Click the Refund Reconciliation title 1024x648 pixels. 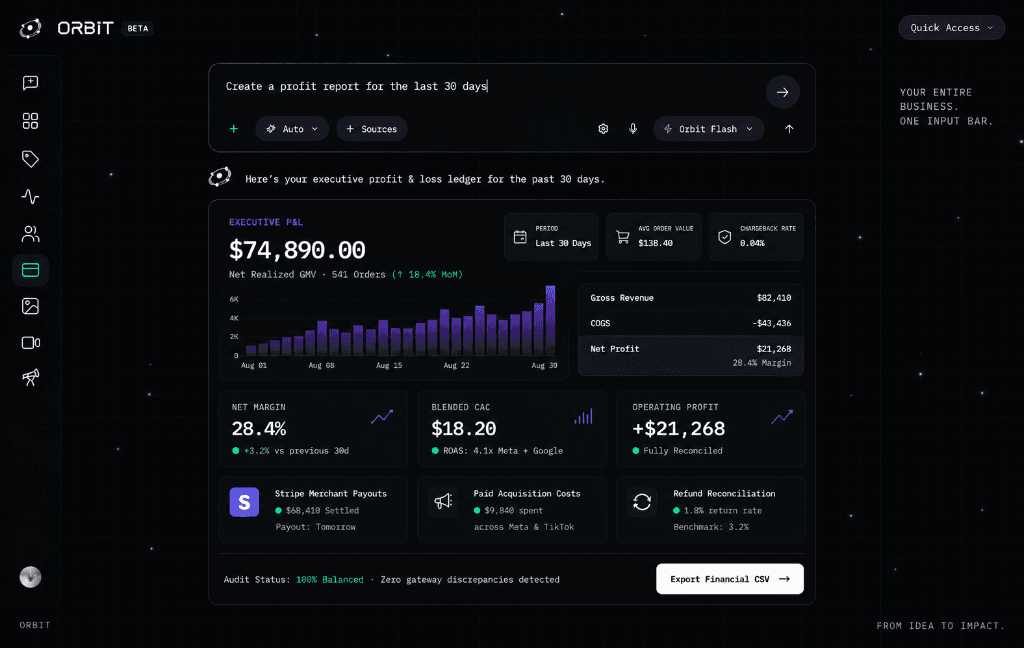pyautogui.click(x=724, y=494)
